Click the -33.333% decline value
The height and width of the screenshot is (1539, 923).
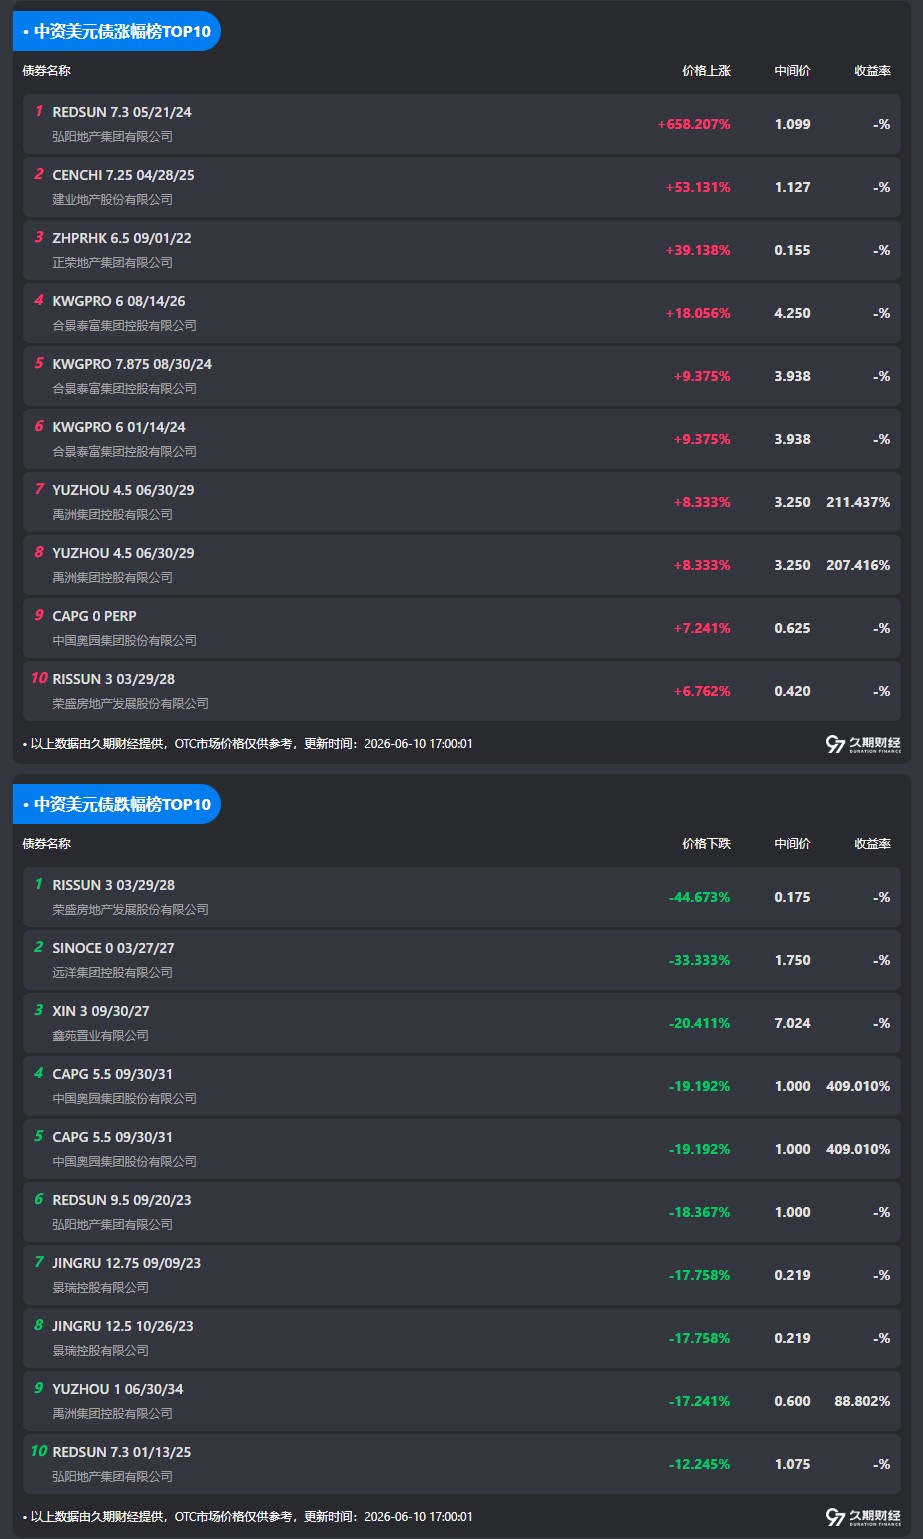[x=699, y=960]
